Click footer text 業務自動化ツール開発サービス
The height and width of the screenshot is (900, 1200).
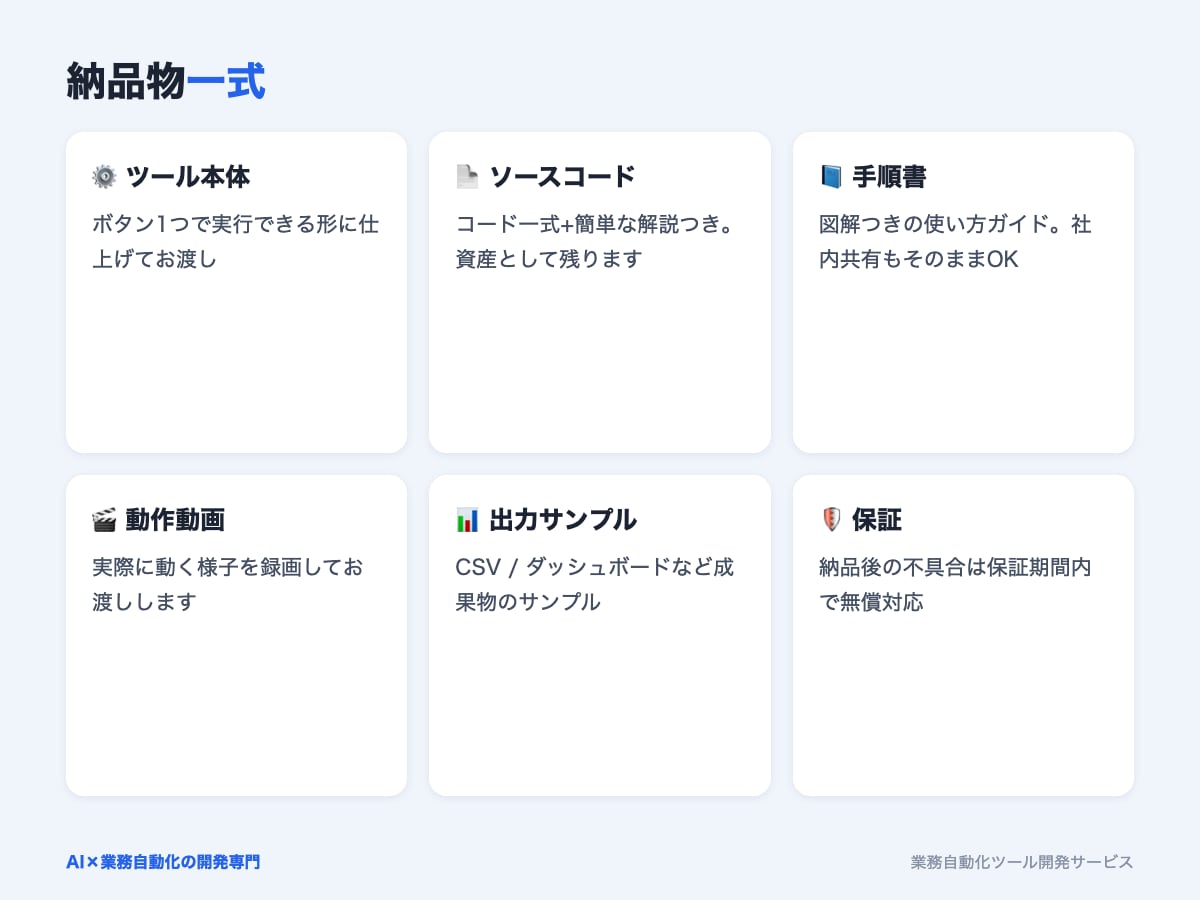1022,861
